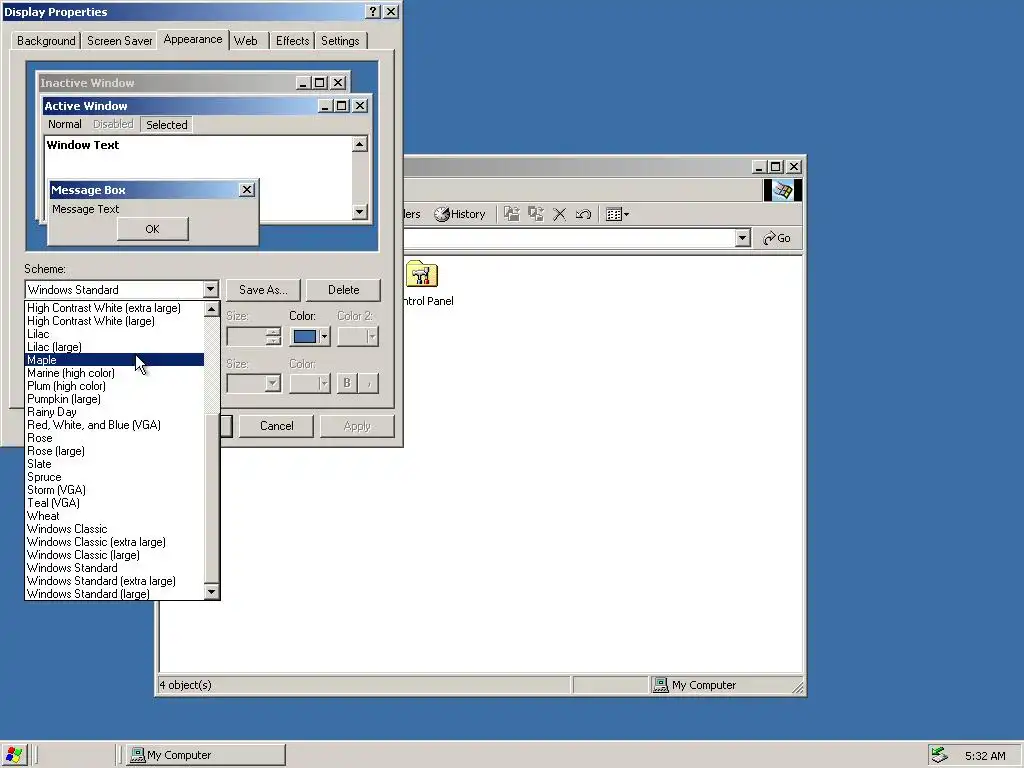Click the Start button Windows flag
The image size is (1024, 768).
13,755
